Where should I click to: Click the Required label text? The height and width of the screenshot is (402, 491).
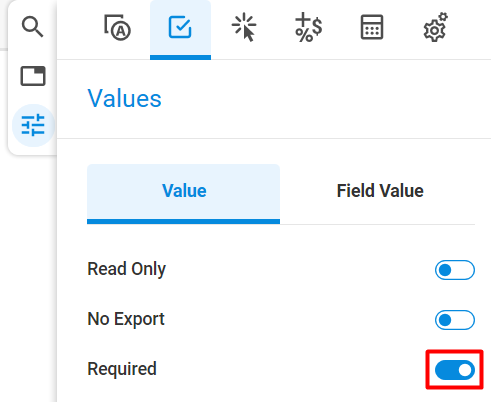coord(122,369)
